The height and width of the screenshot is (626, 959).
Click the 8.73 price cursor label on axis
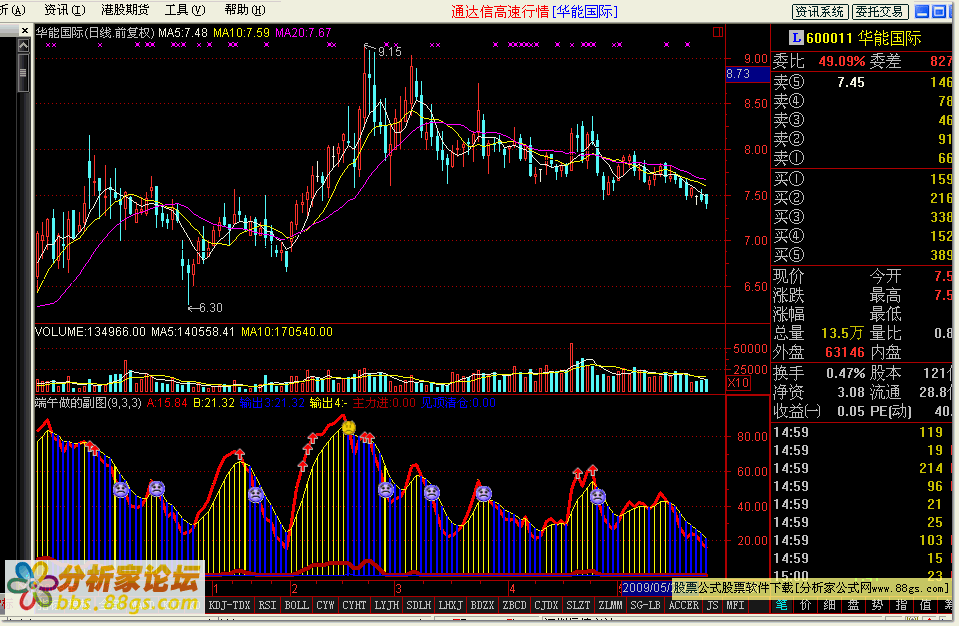click(747, 74)
